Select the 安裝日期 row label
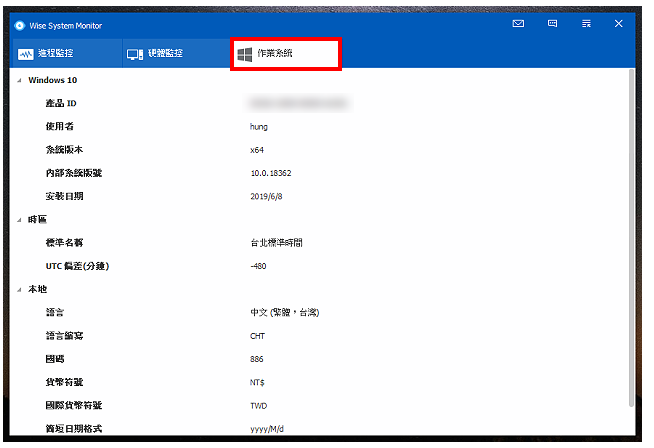 pos(64,196)
